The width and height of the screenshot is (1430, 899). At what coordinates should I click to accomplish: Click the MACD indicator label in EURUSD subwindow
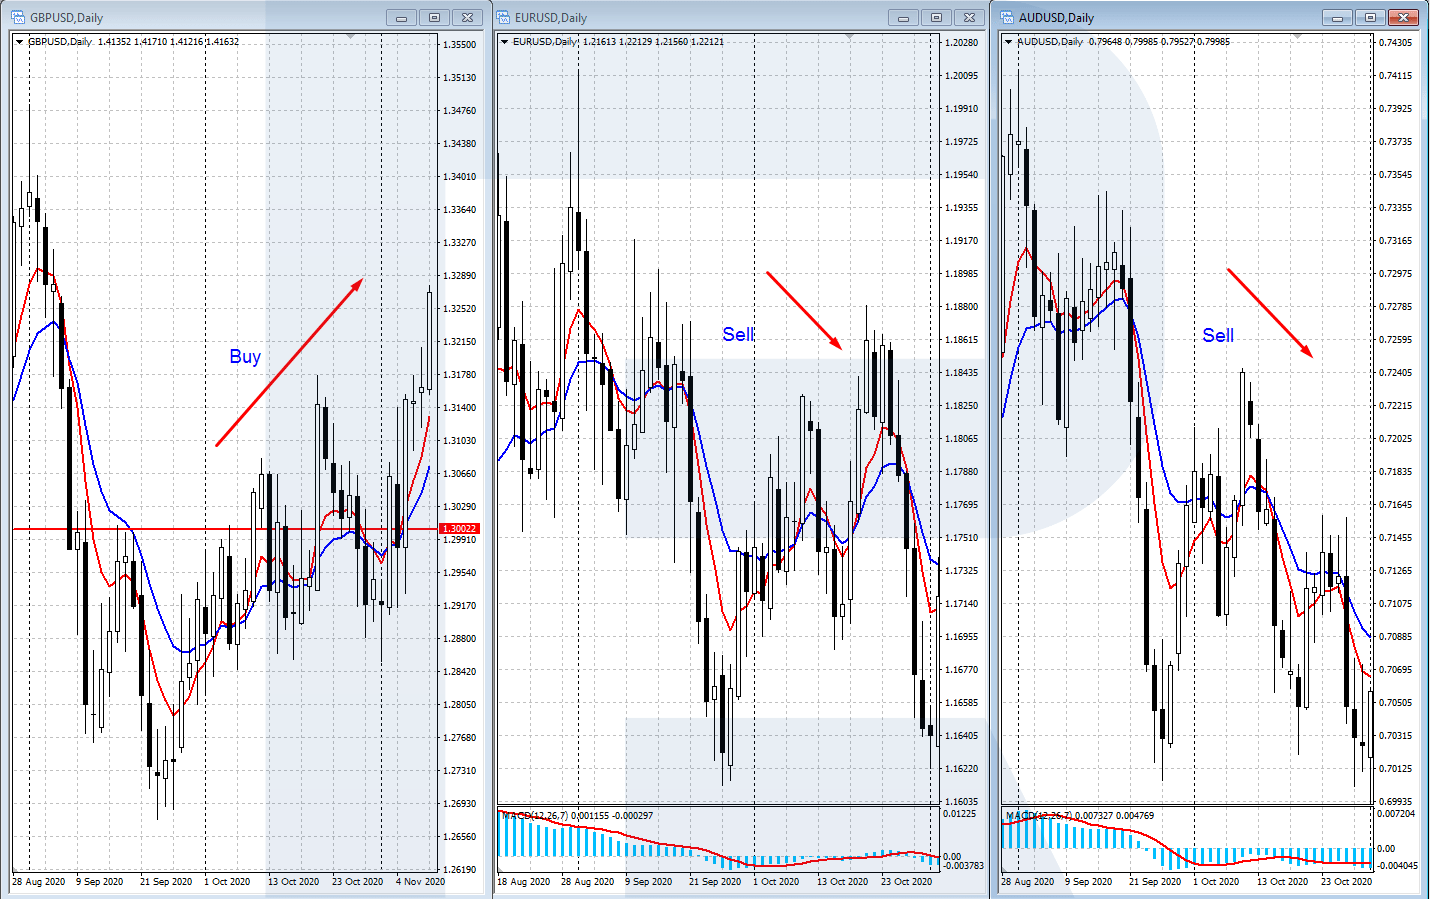[576, 815]
